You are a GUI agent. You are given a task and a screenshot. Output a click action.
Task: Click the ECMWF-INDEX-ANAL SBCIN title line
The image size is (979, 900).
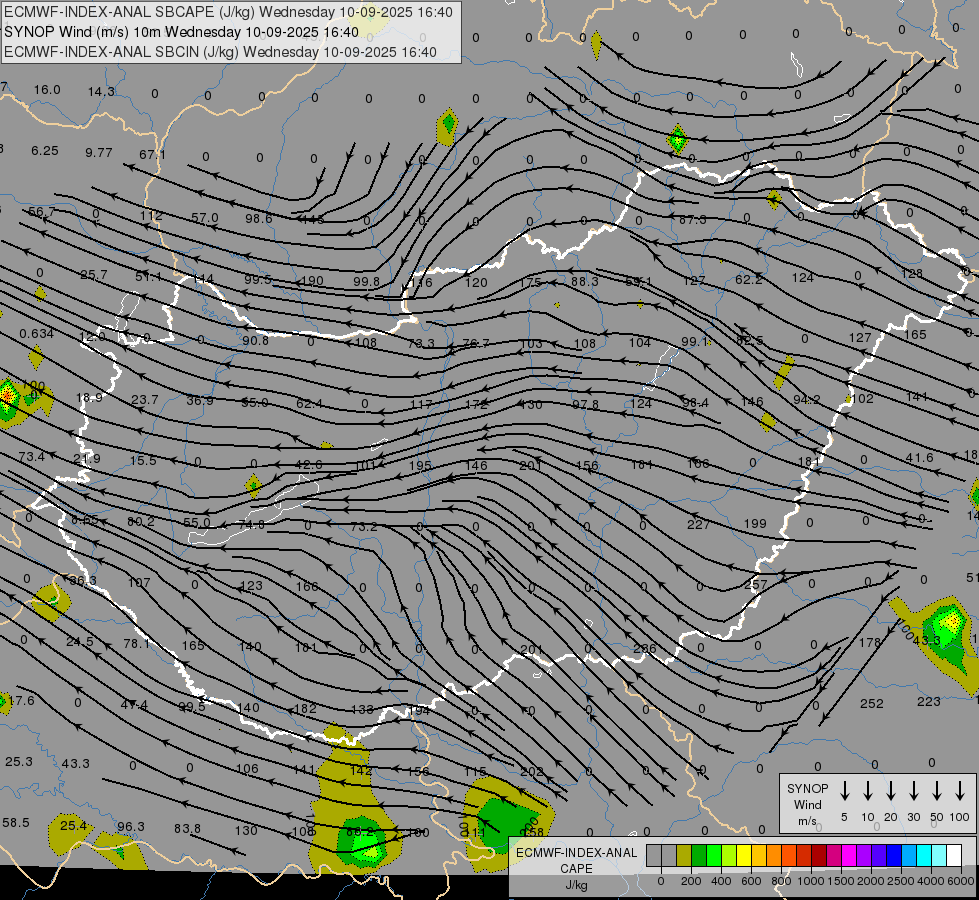tap(220, 52)
